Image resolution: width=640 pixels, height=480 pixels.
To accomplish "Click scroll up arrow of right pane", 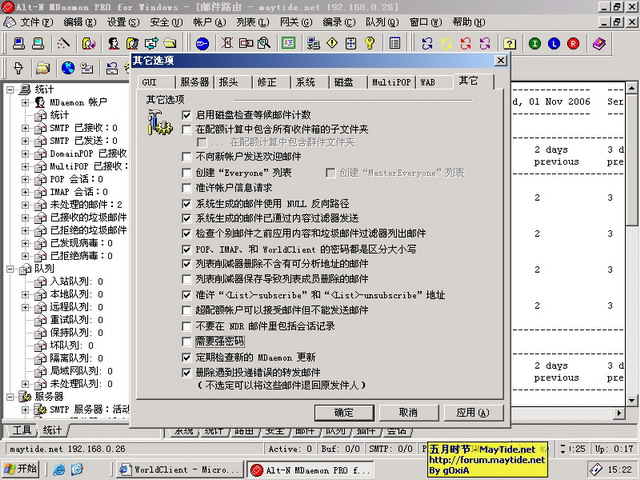I will (631, 87).
